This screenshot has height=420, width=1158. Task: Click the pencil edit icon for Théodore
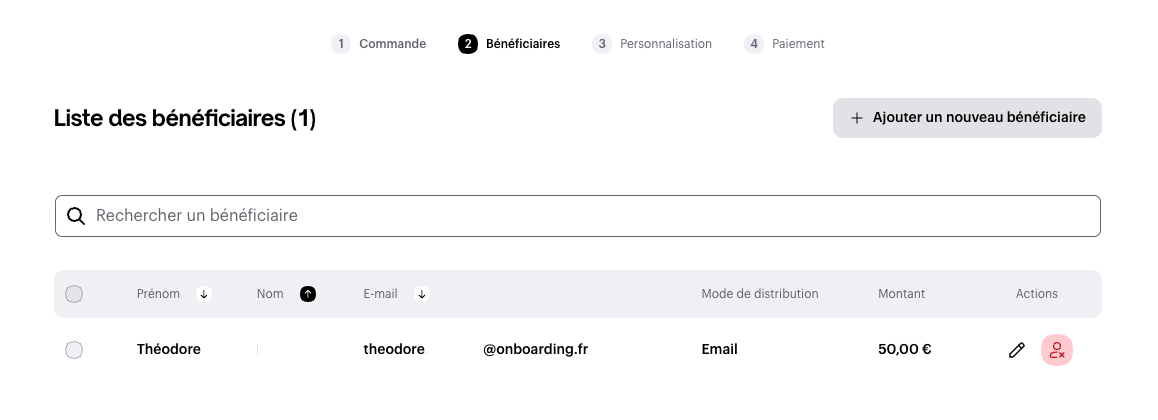pyautogui.click(x=1016, y=350)
